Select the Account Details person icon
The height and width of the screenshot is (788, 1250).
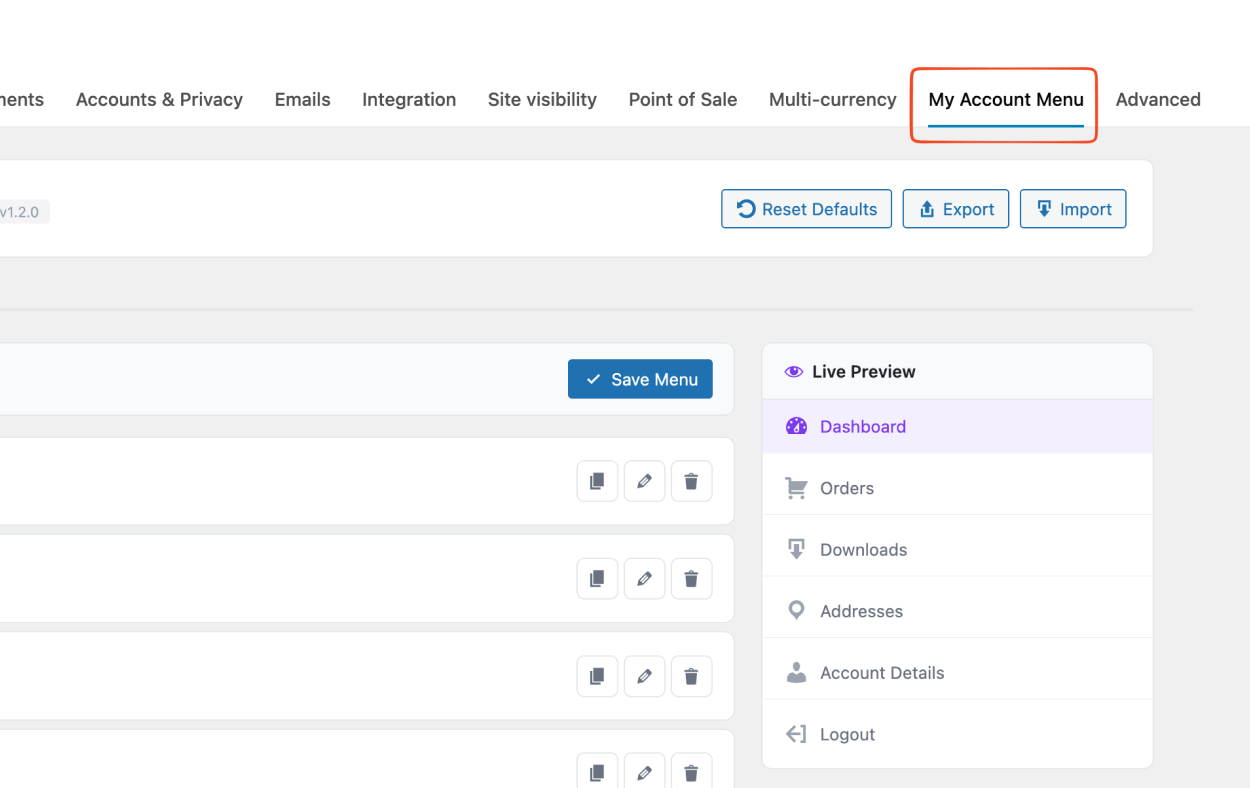click(796, 672)
